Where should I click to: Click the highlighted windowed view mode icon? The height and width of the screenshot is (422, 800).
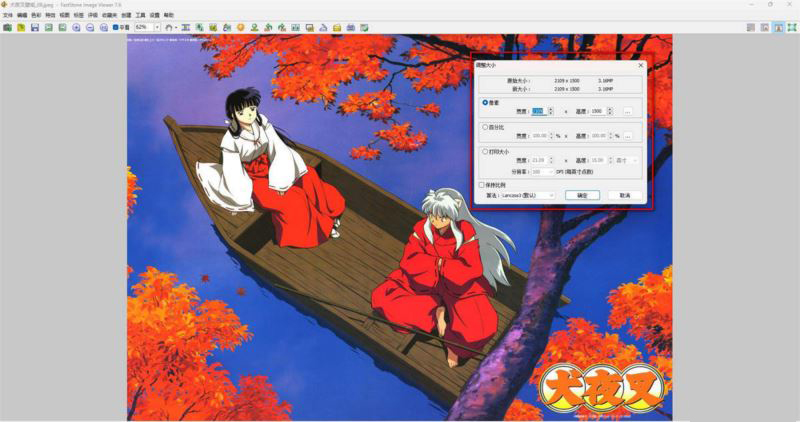(778, 28)
